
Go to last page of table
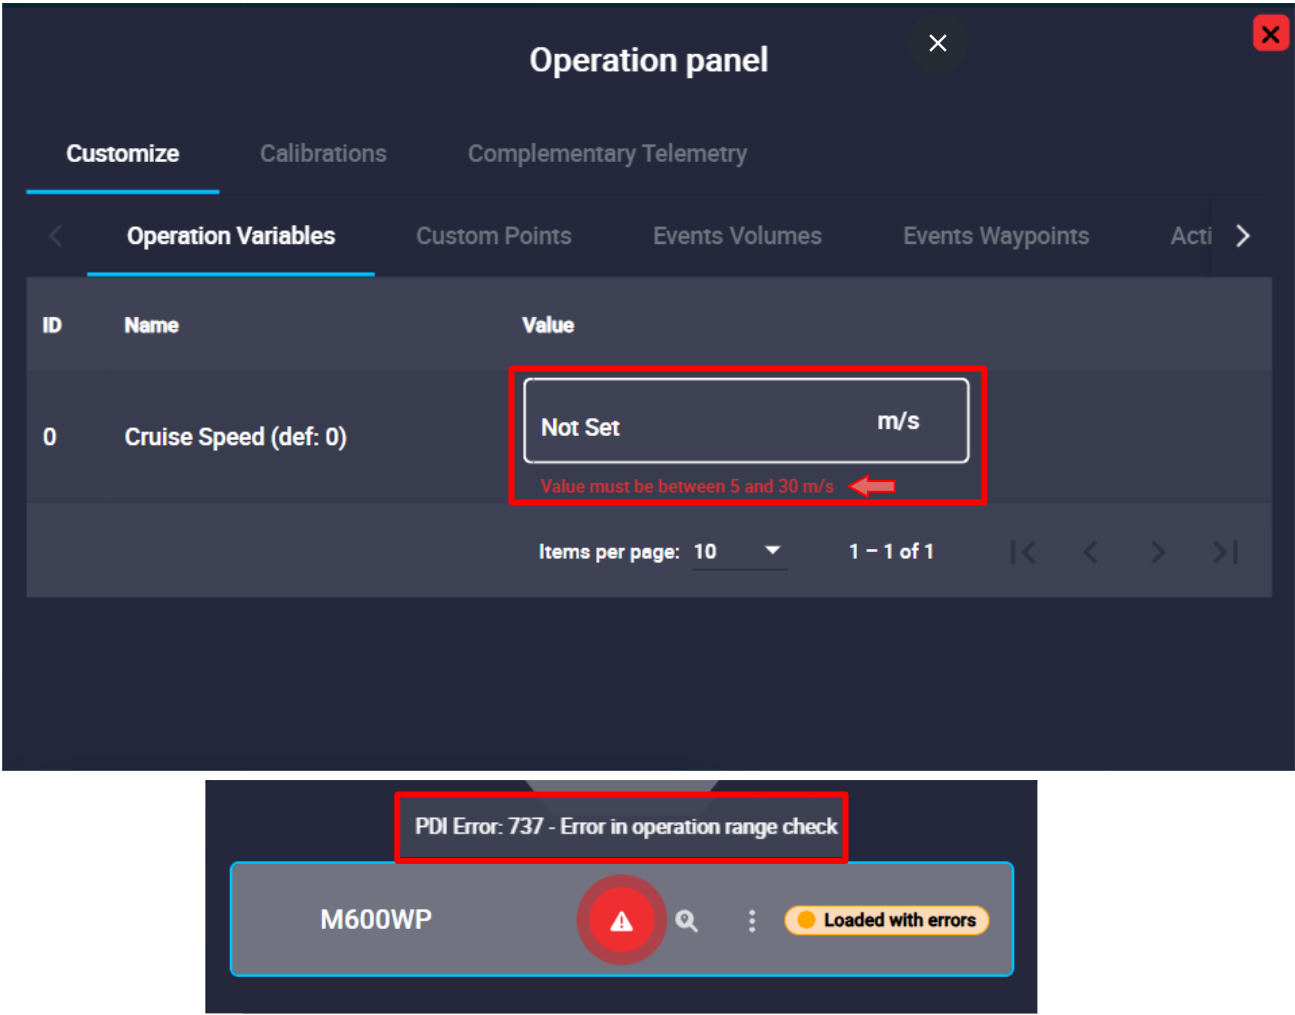click(x=1225, y=552)
